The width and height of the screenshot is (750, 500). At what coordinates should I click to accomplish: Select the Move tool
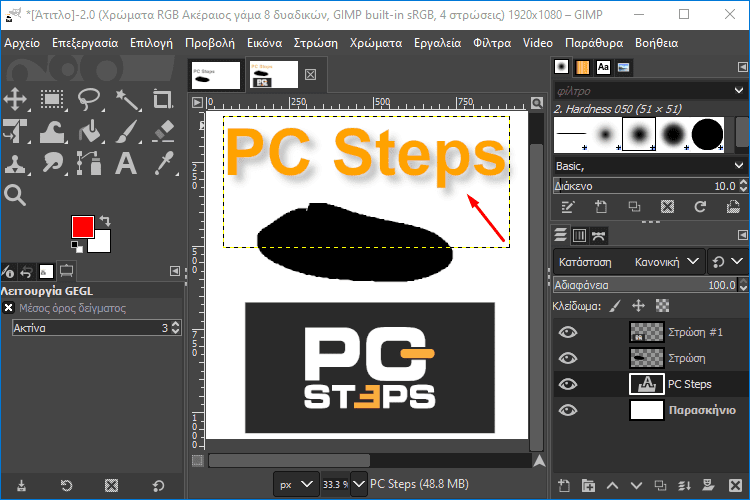click(15, 100)
